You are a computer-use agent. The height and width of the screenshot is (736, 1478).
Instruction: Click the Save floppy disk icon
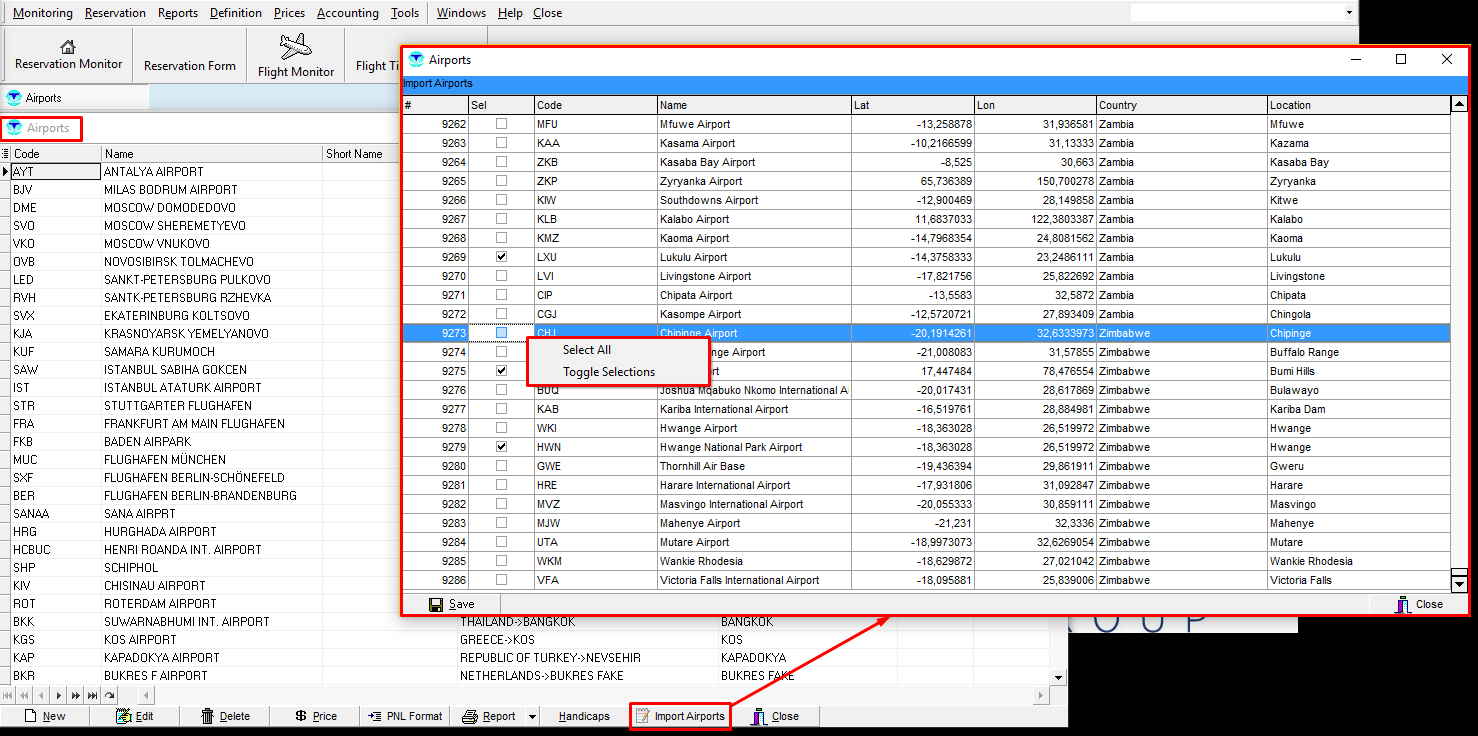[436, 604]
